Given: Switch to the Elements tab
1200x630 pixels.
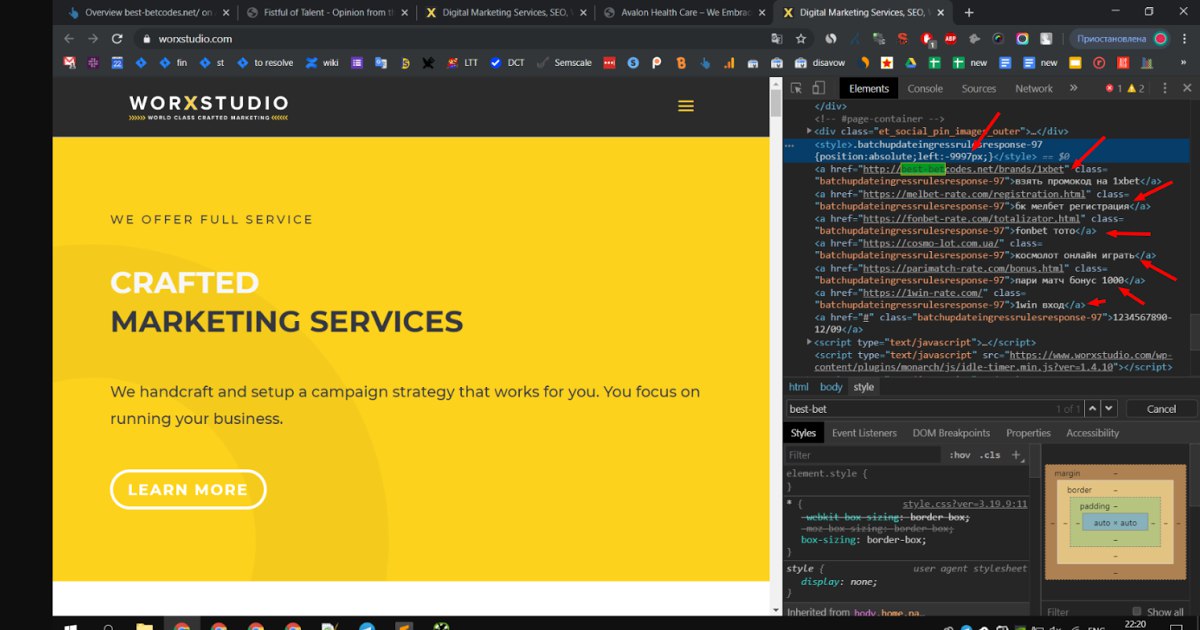Looking at the screenshot, I should coord(869,88).
